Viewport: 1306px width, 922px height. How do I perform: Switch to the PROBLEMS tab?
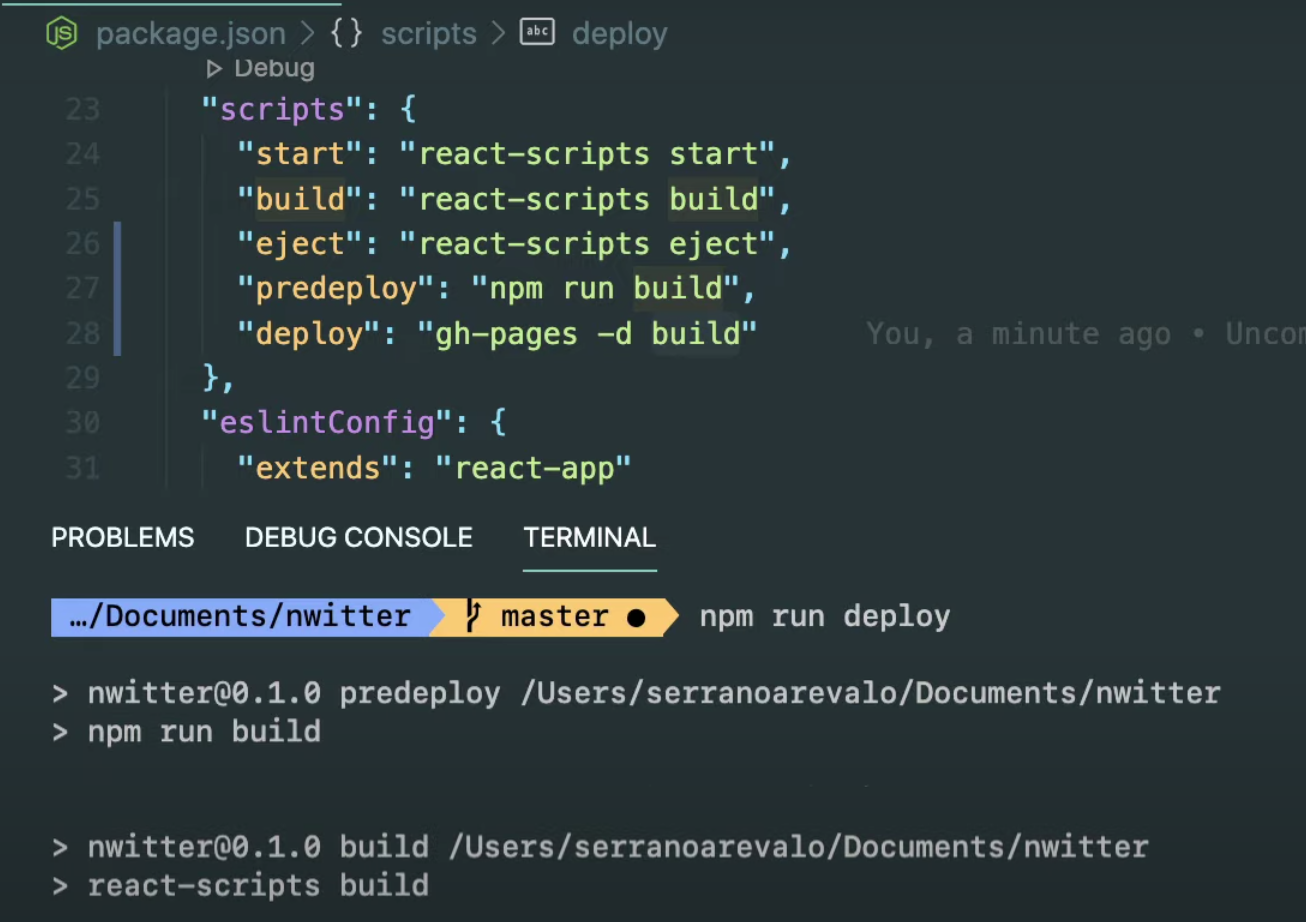click(123, 538)
